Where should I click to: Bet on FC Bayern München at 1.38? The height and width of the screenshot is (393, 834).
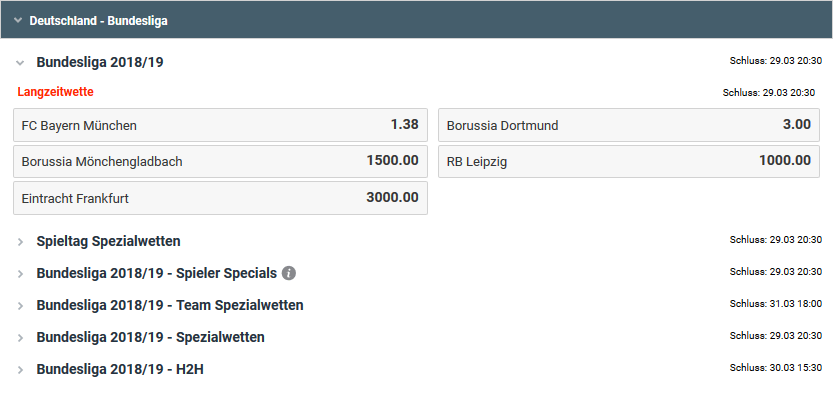click(x=220, y=125)
